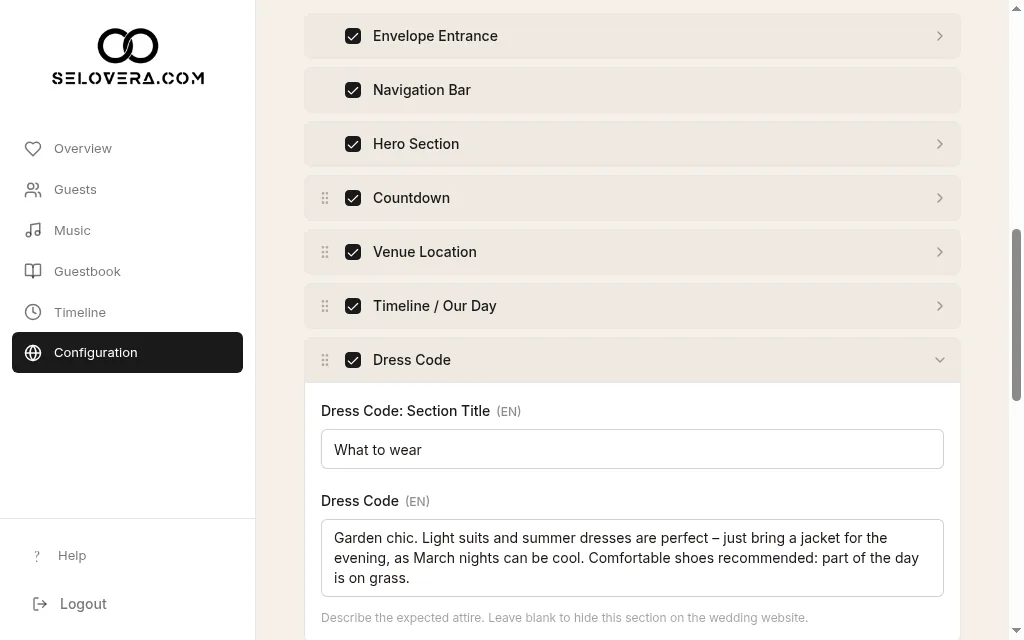Image resolution: width=1024 pixels, height=640 pixels.
Task: Open the Timeline page in sidebar
Action: tap(127, 312)
